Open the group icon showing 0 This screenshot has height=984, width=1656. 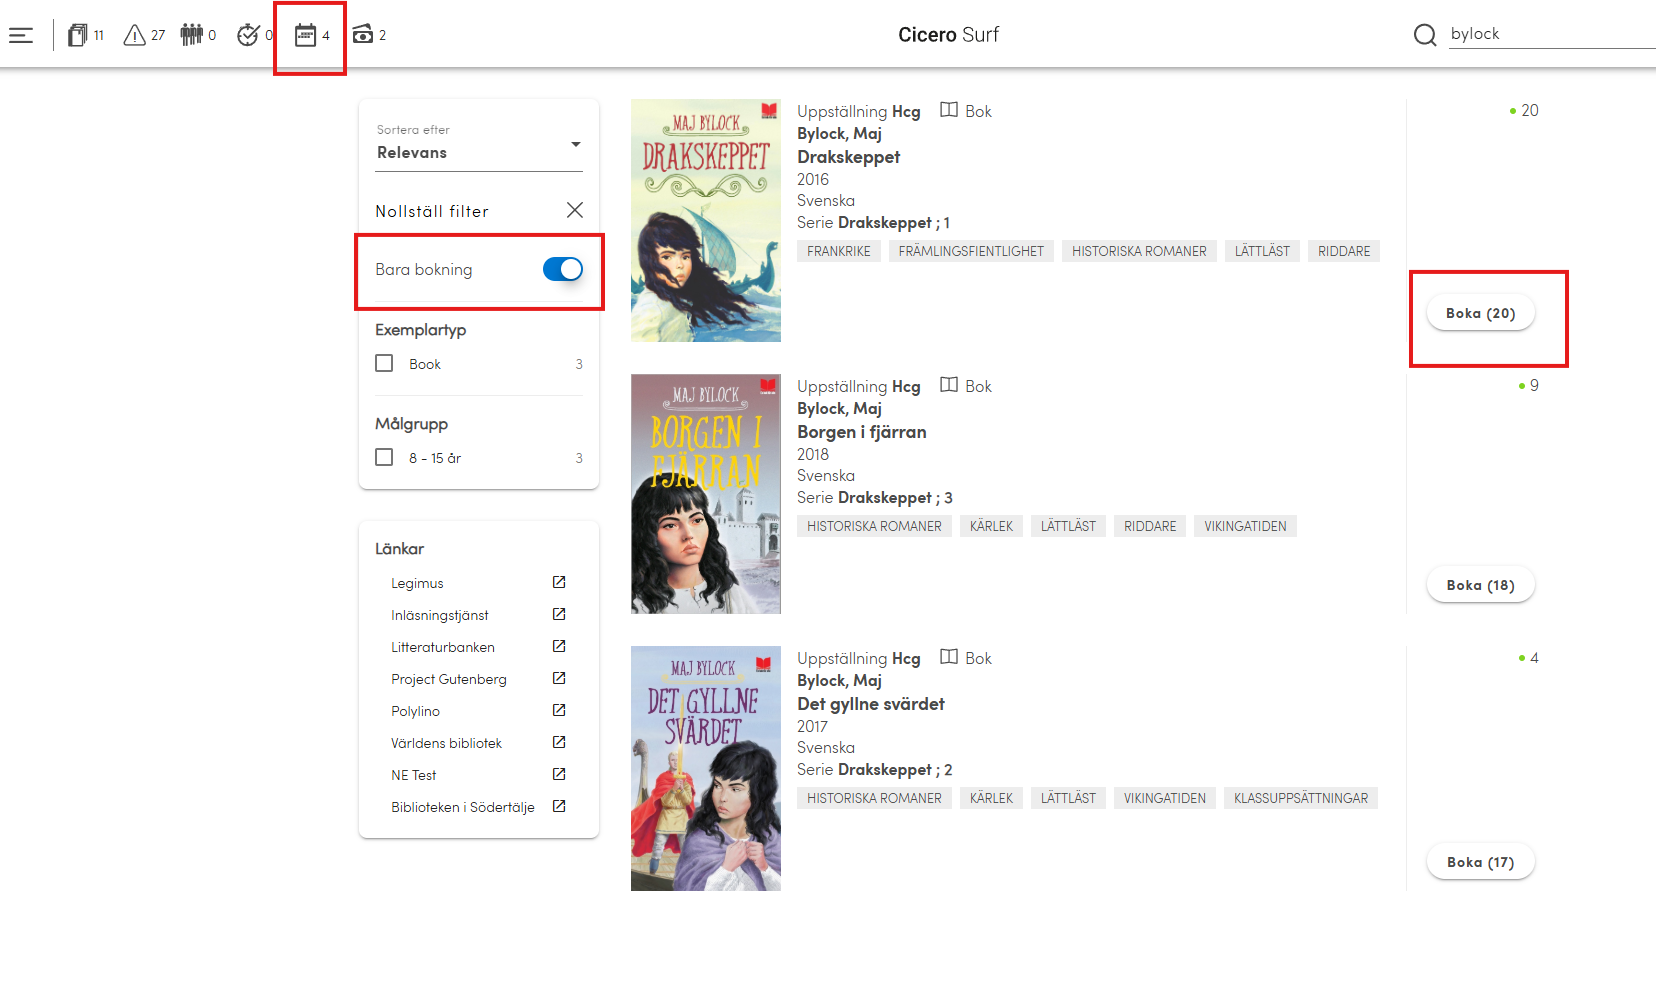coord(198,35)
